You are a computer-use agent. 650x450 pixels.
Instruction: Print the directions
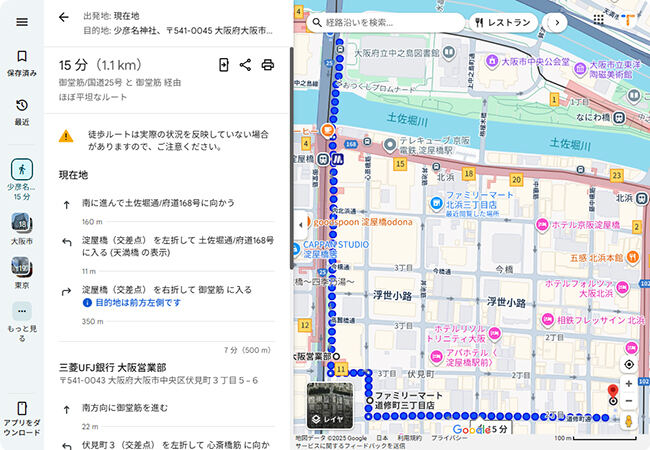268,65
